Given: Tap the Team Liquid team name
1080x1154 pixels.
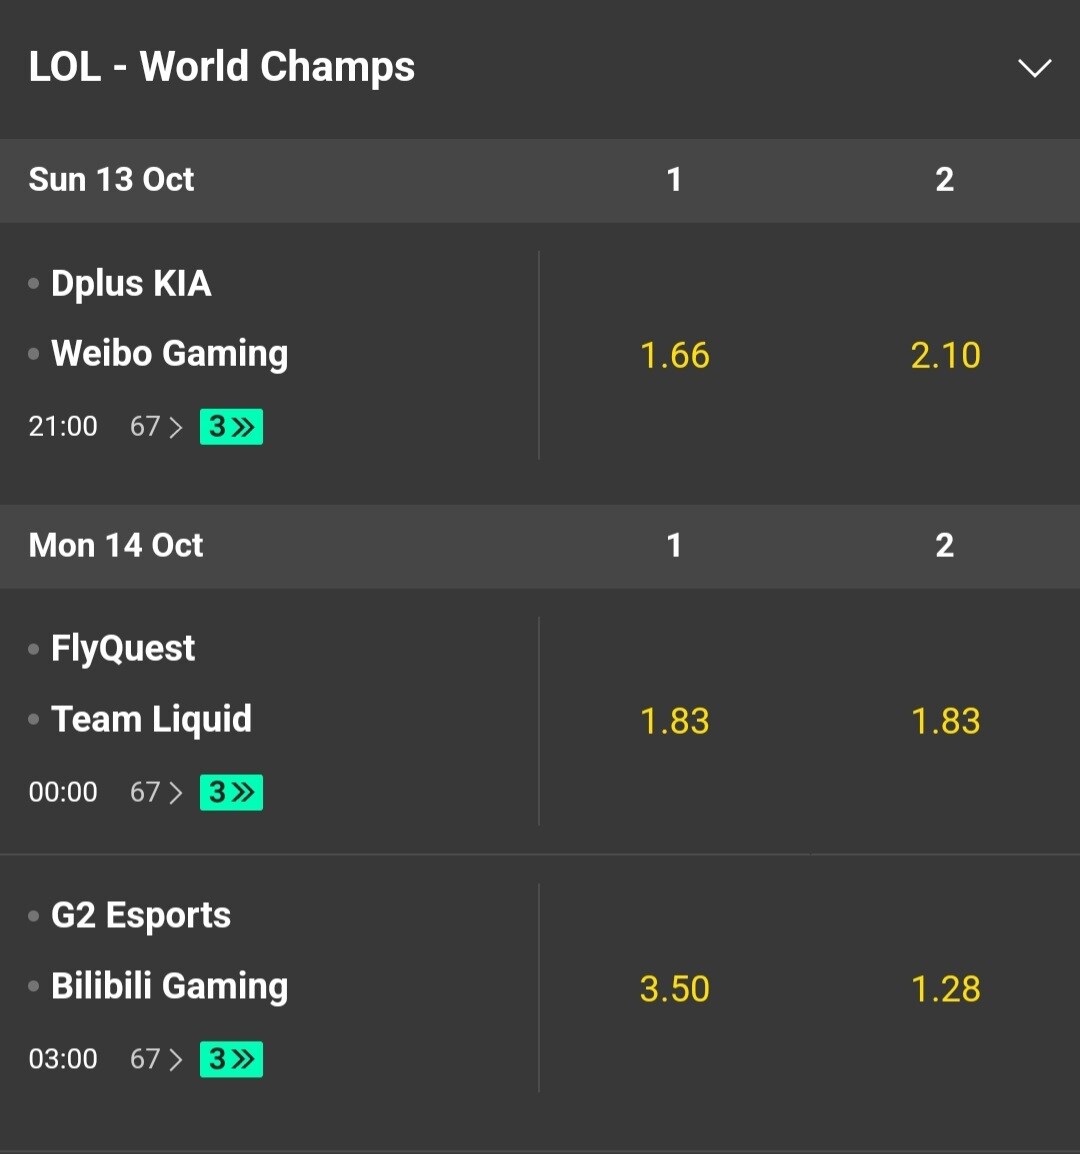Looking at the screenshot, I should [x=151, y=719].
